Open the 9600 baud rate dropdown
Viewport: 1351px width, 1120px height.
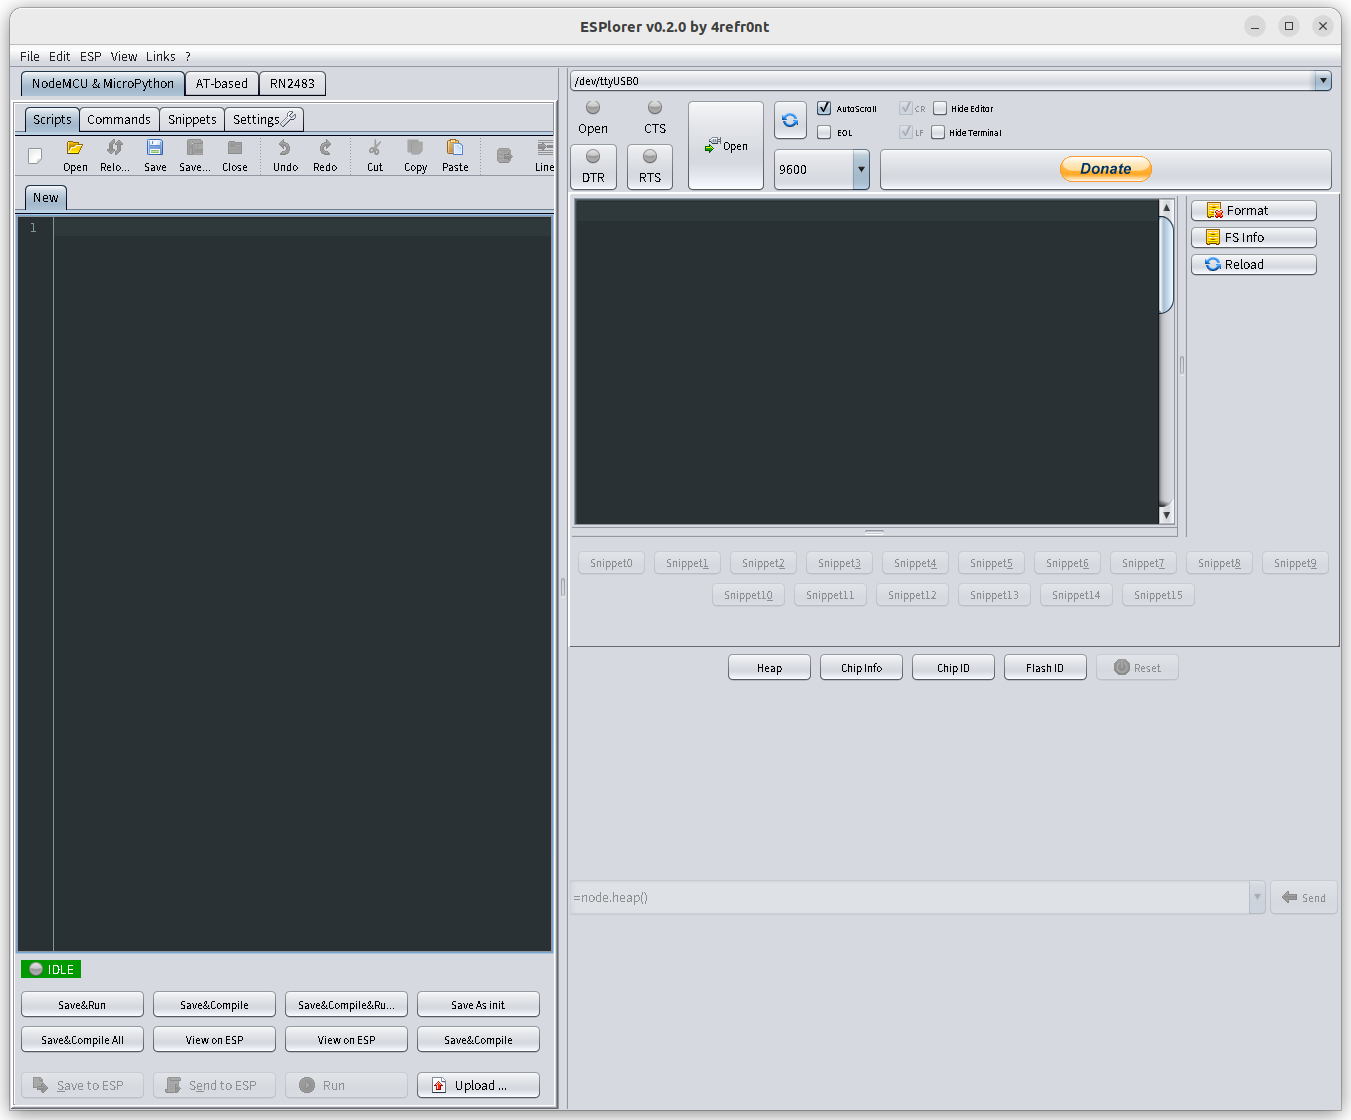coord(861,170)
